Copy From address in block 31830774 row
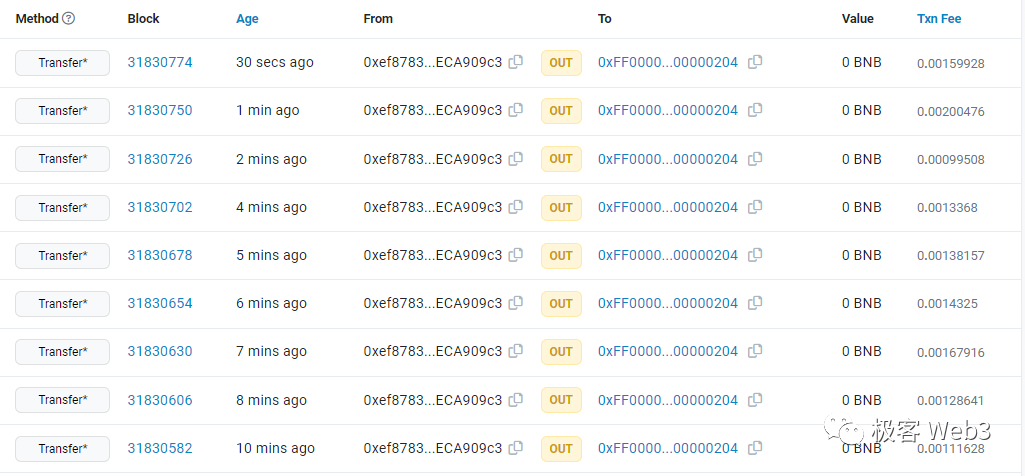The height and width of the screenshot is (476, 1025). 516,62
